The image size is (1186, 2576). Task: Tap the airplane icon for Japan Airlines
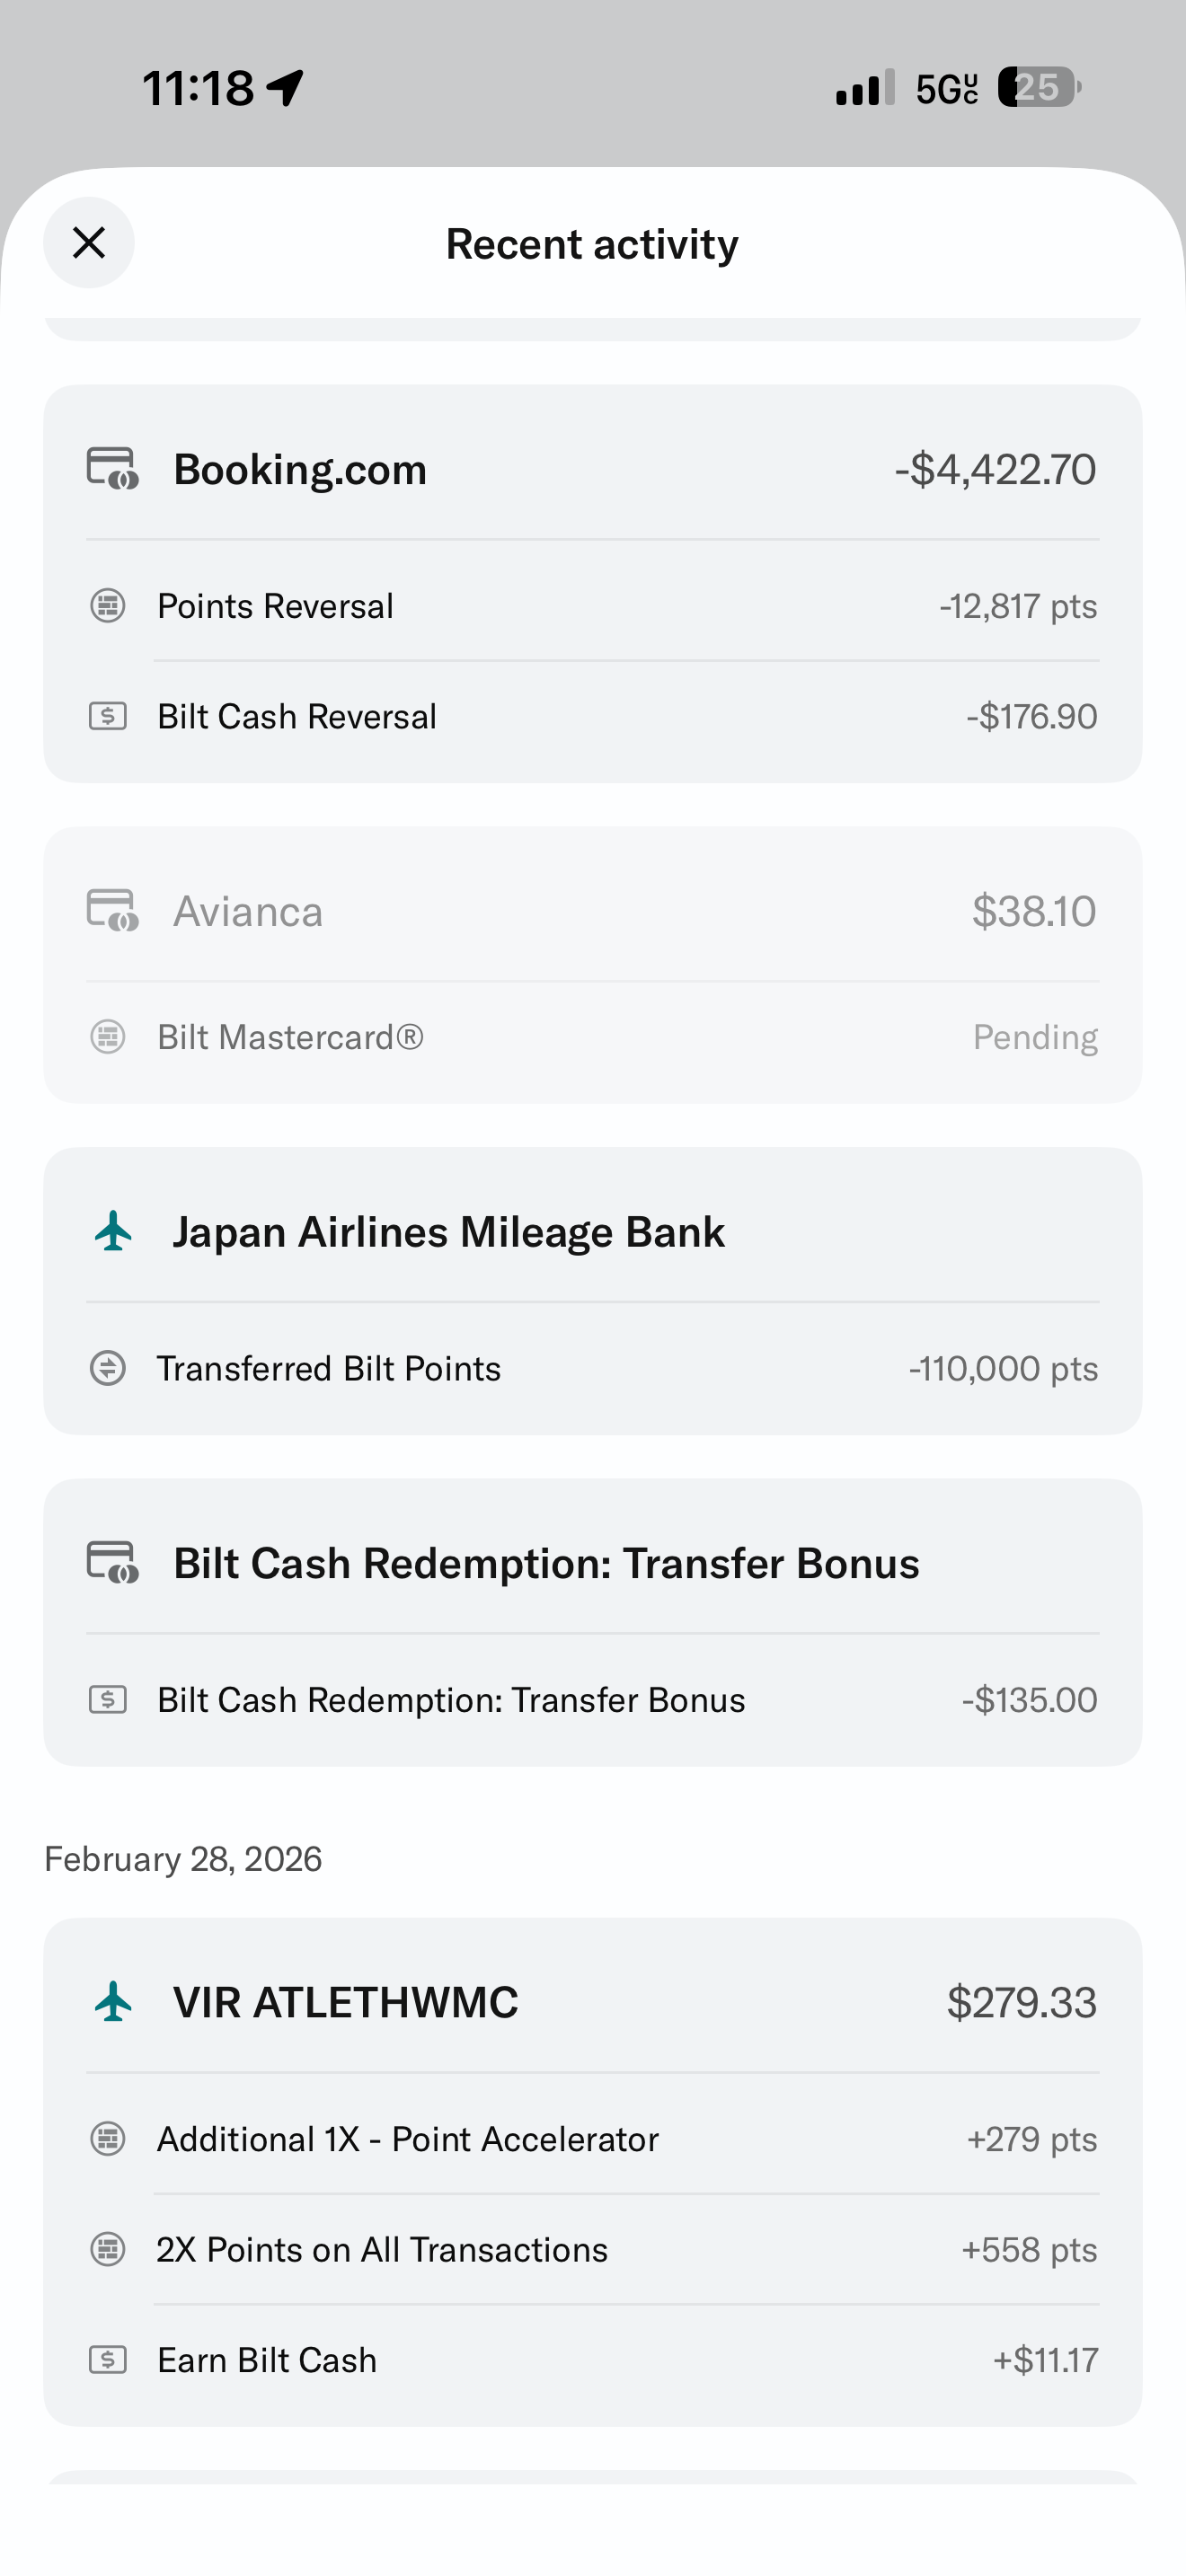pyautogui.click(x=114, y=1231)
